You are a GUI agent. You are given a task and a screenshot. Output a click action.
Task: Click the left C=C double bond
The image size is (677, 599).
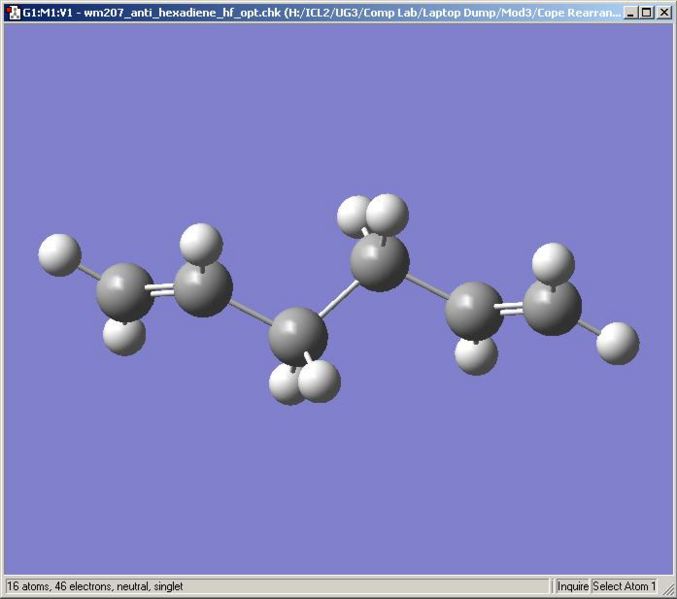pyautogui.click(x=160, y=290)
